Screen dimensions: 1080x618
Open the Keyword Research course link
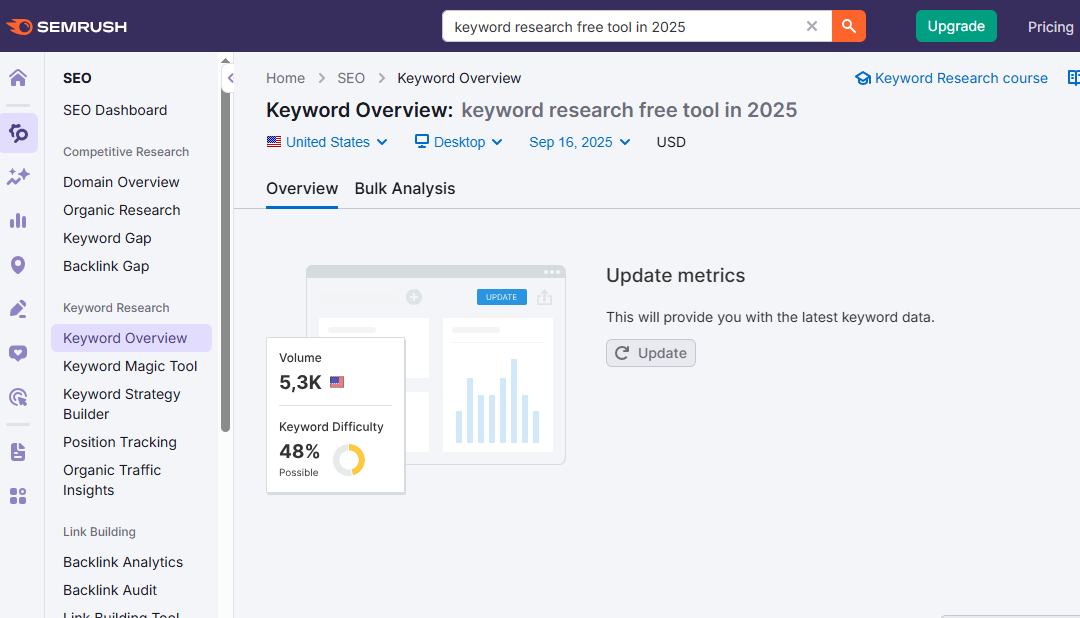click(x=951, y=77)
